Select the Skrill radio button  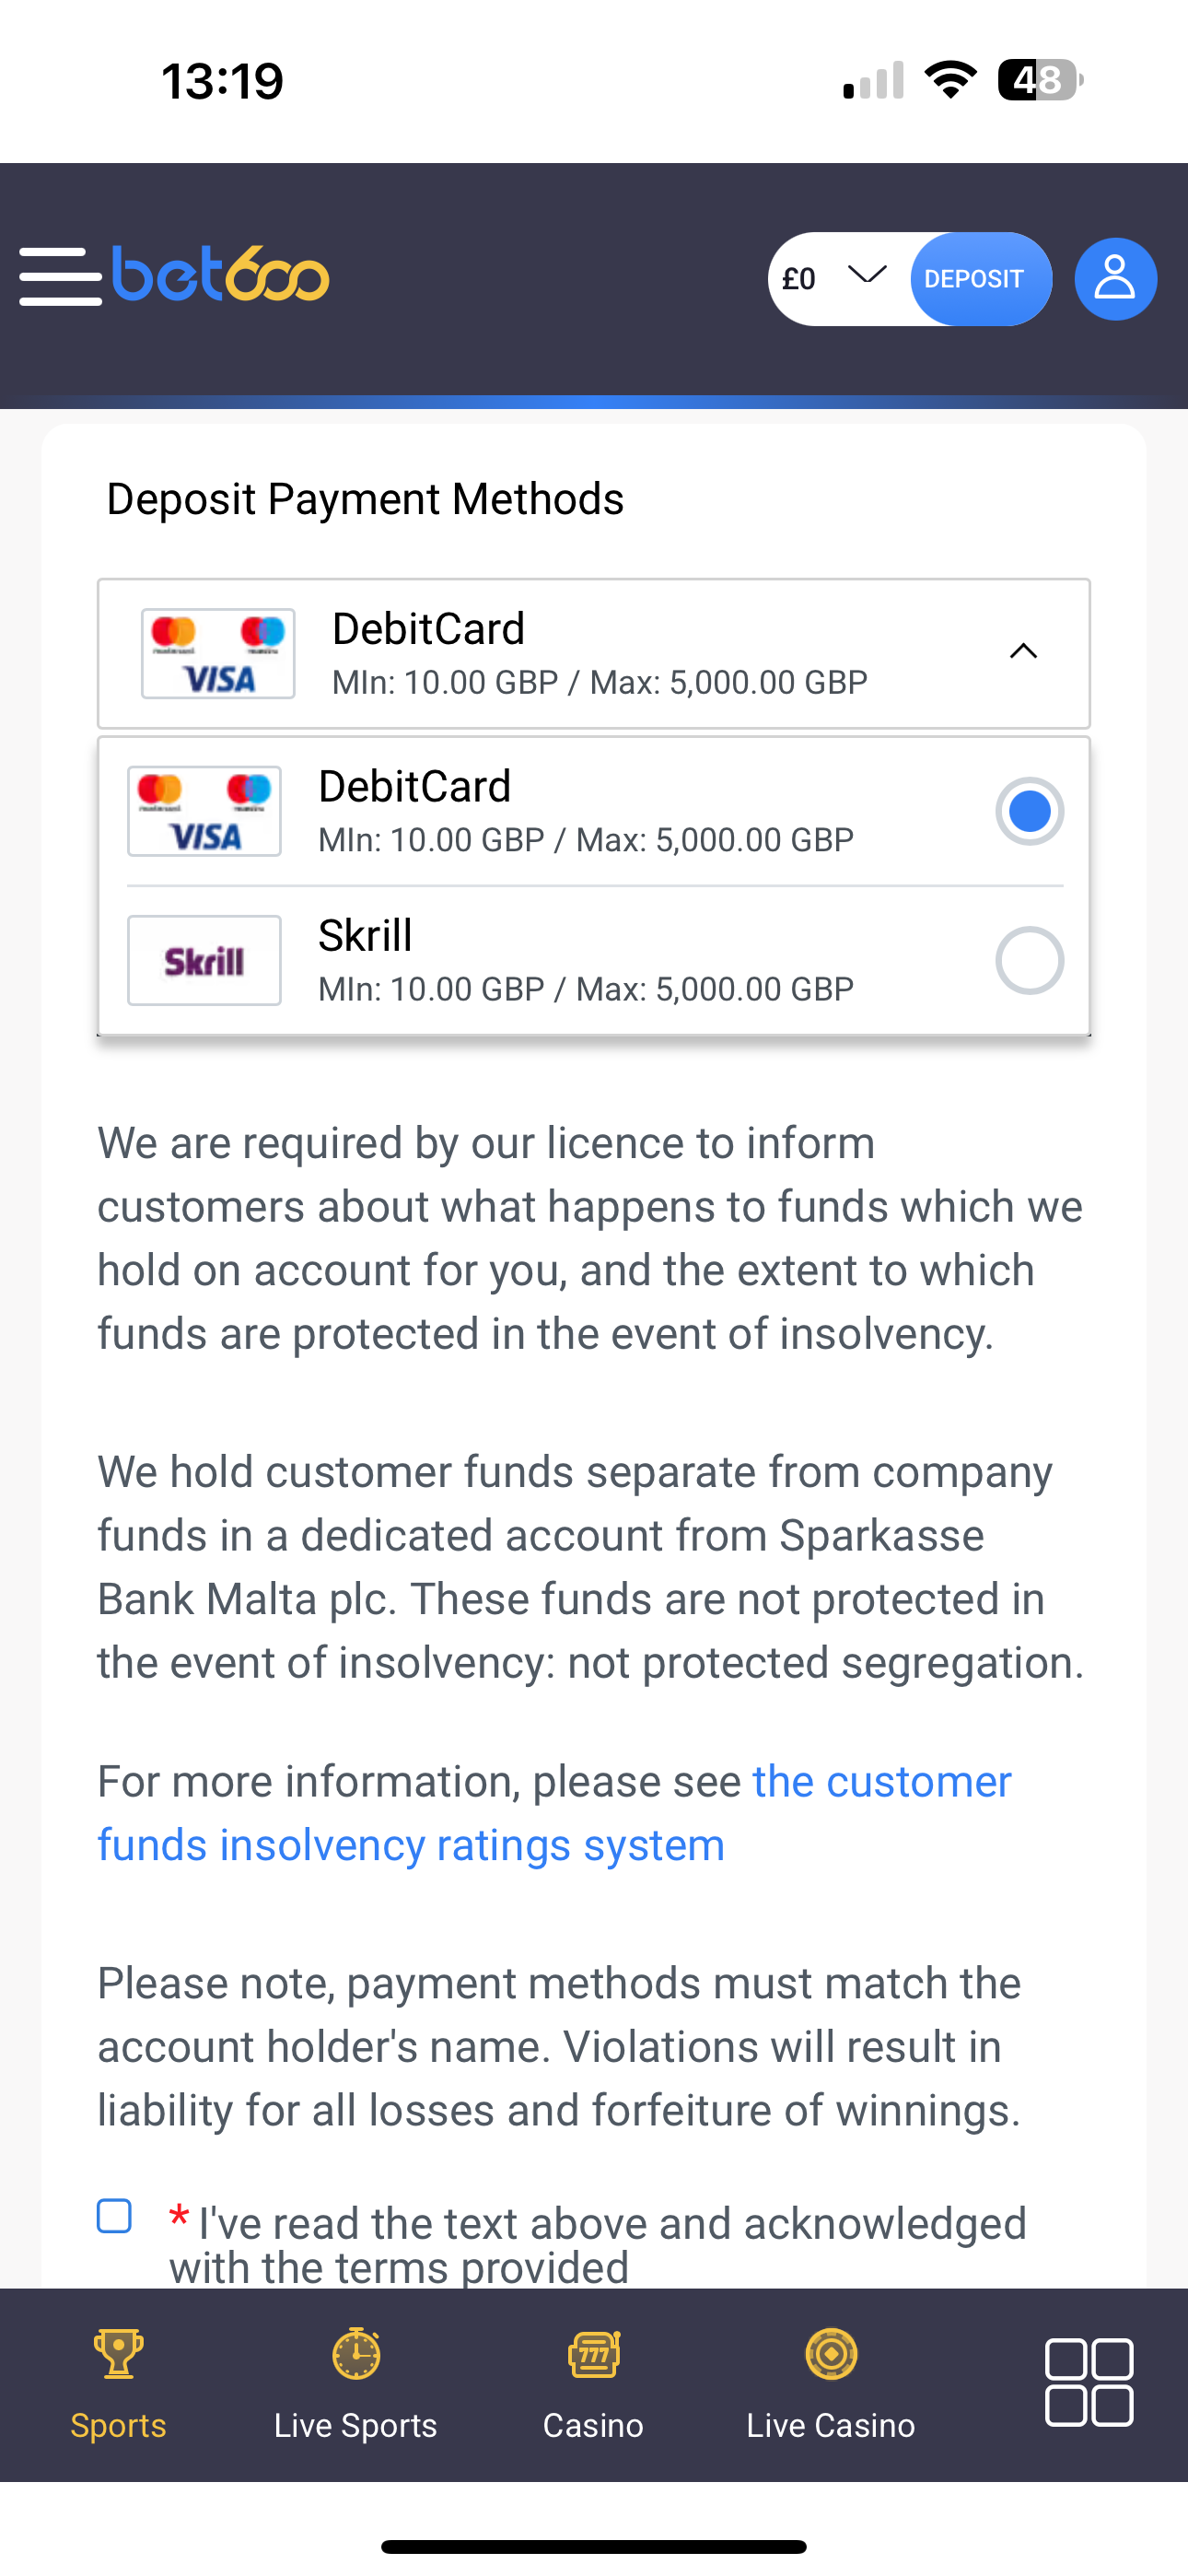point(1029,961)
